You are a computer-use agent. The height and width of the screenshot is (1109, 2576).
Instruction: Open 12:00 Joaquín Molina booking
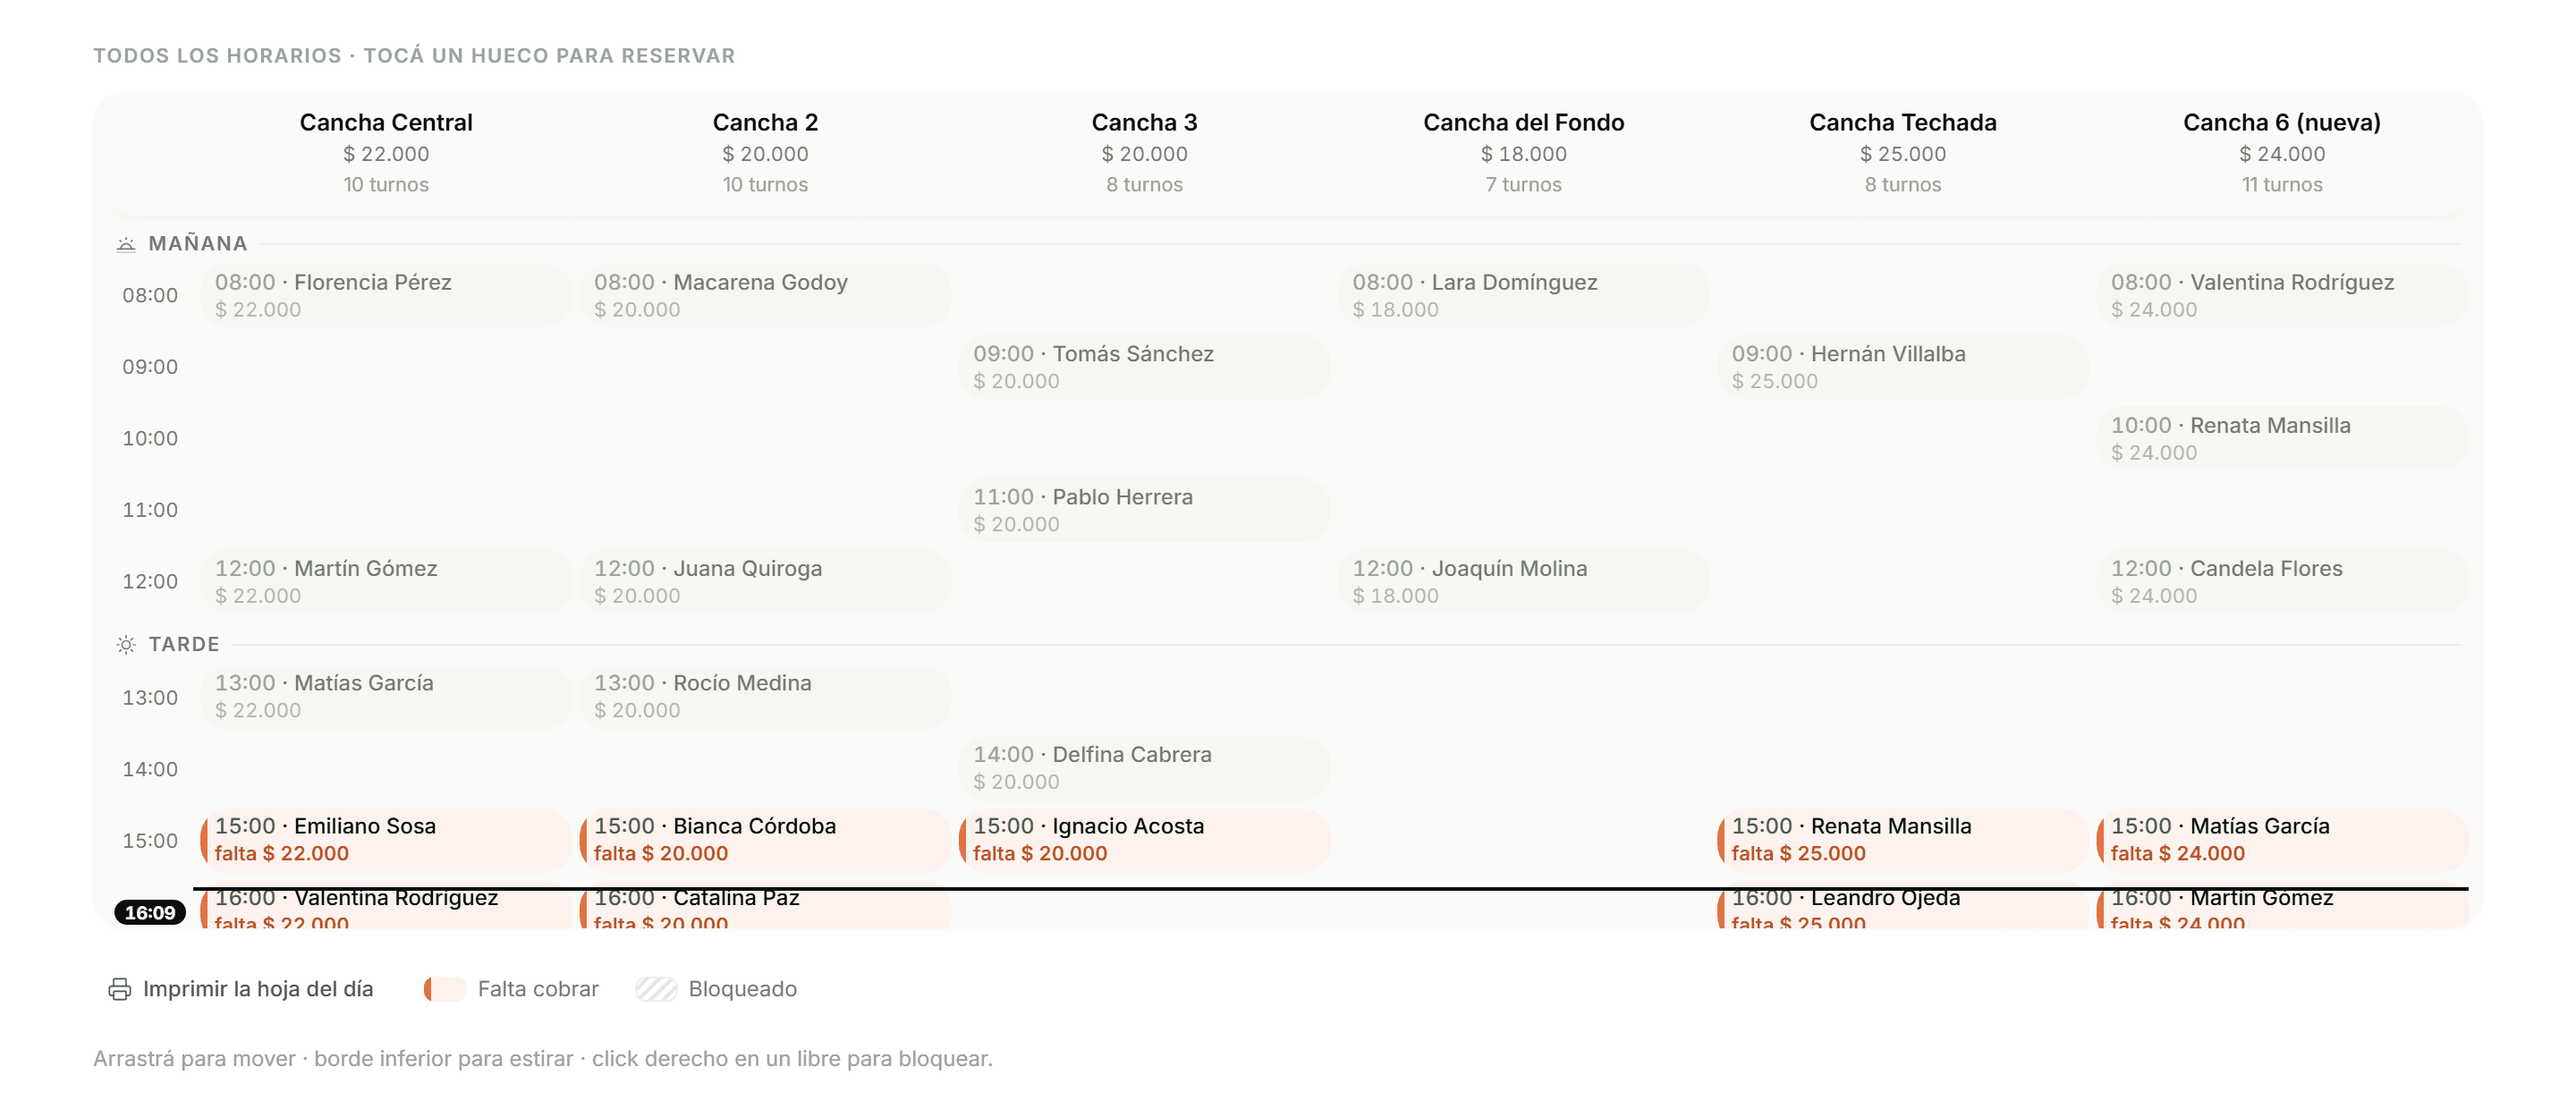coord(1523,581)
